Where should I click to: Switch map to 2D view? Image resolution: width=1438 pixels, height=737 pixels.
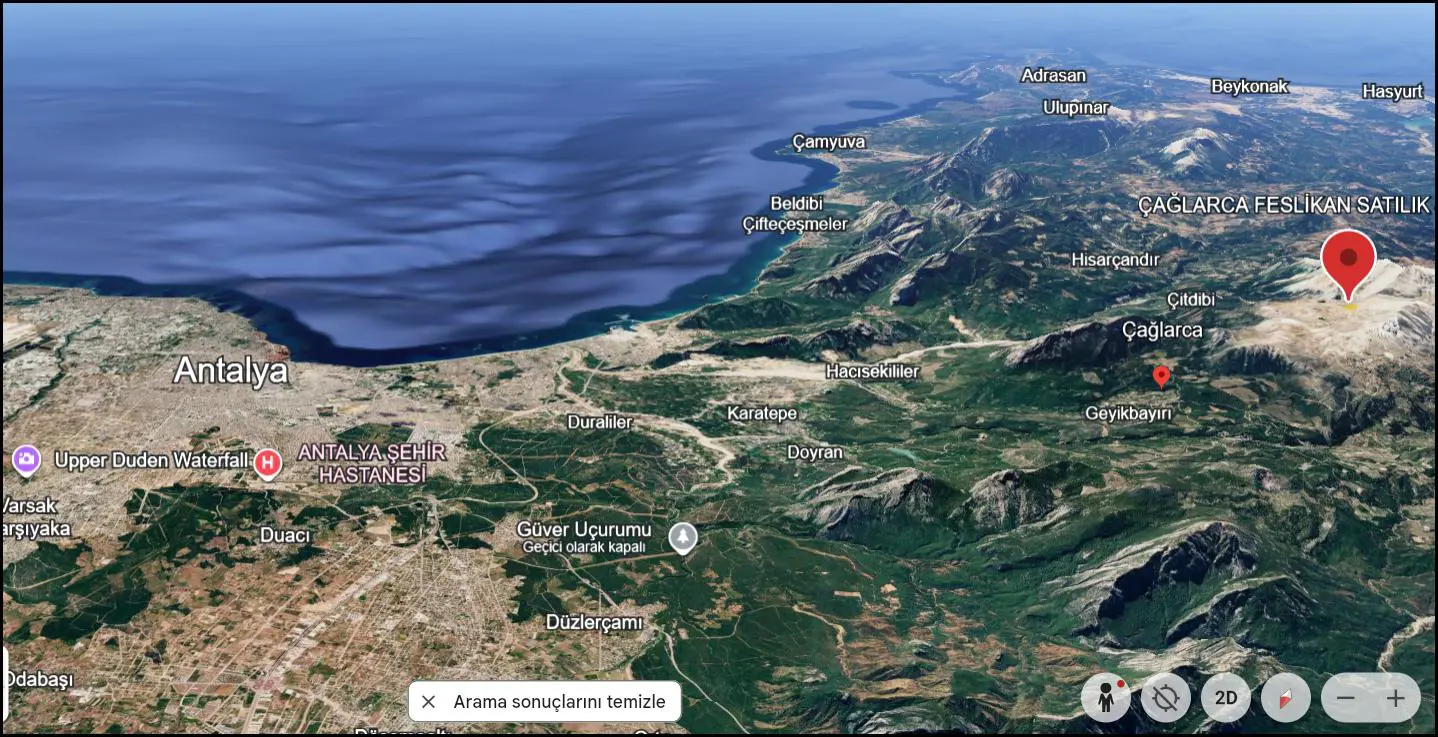click(x=1226, y=698)
